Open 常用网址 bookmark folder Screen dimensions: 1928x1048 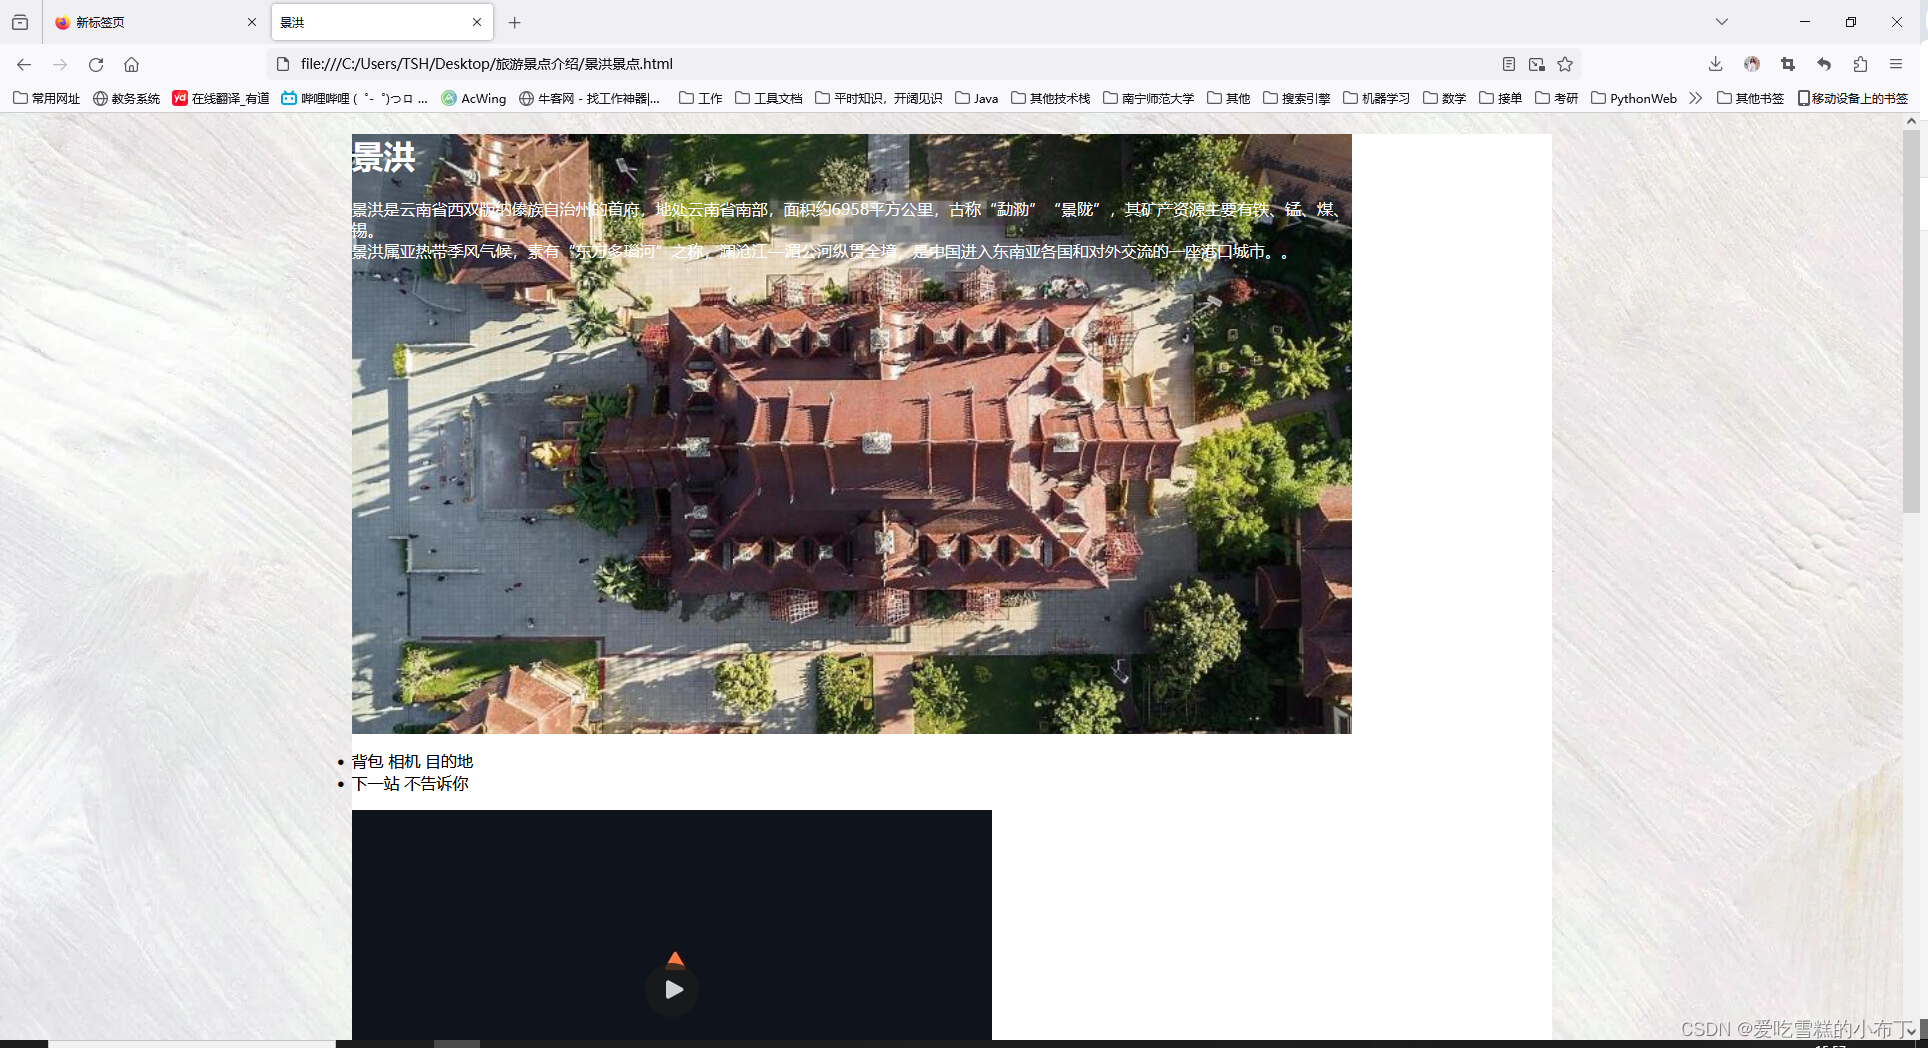coord(46,98)
